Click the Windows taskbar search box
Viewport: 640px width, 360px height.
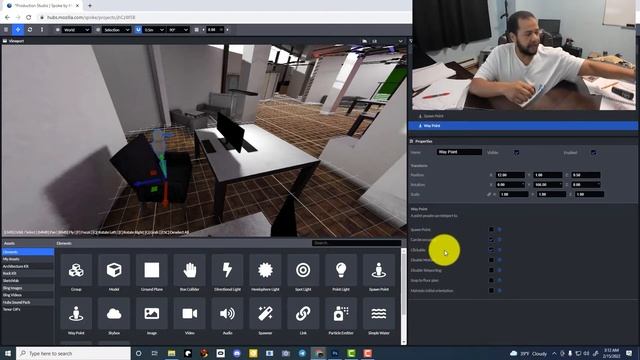point(73,353)
